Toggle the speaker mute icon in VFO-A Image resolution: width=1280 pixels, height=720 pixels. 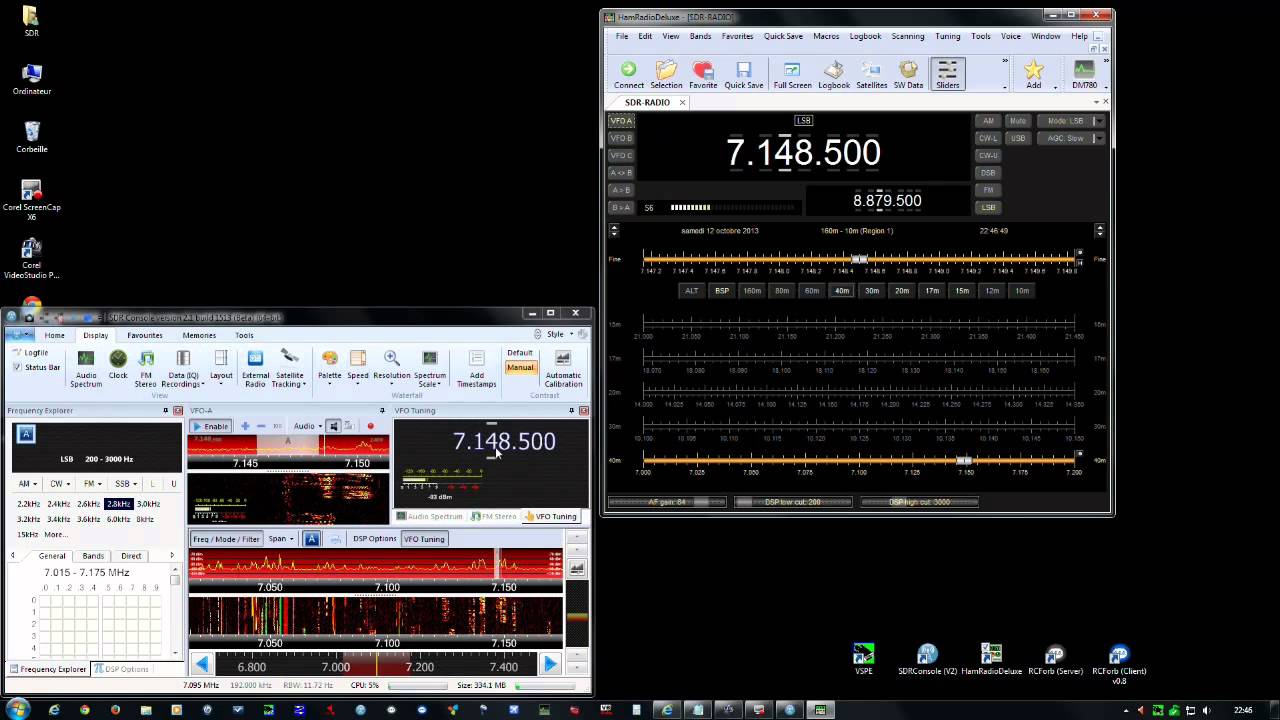pyautogui.click(x=334, y=426)
